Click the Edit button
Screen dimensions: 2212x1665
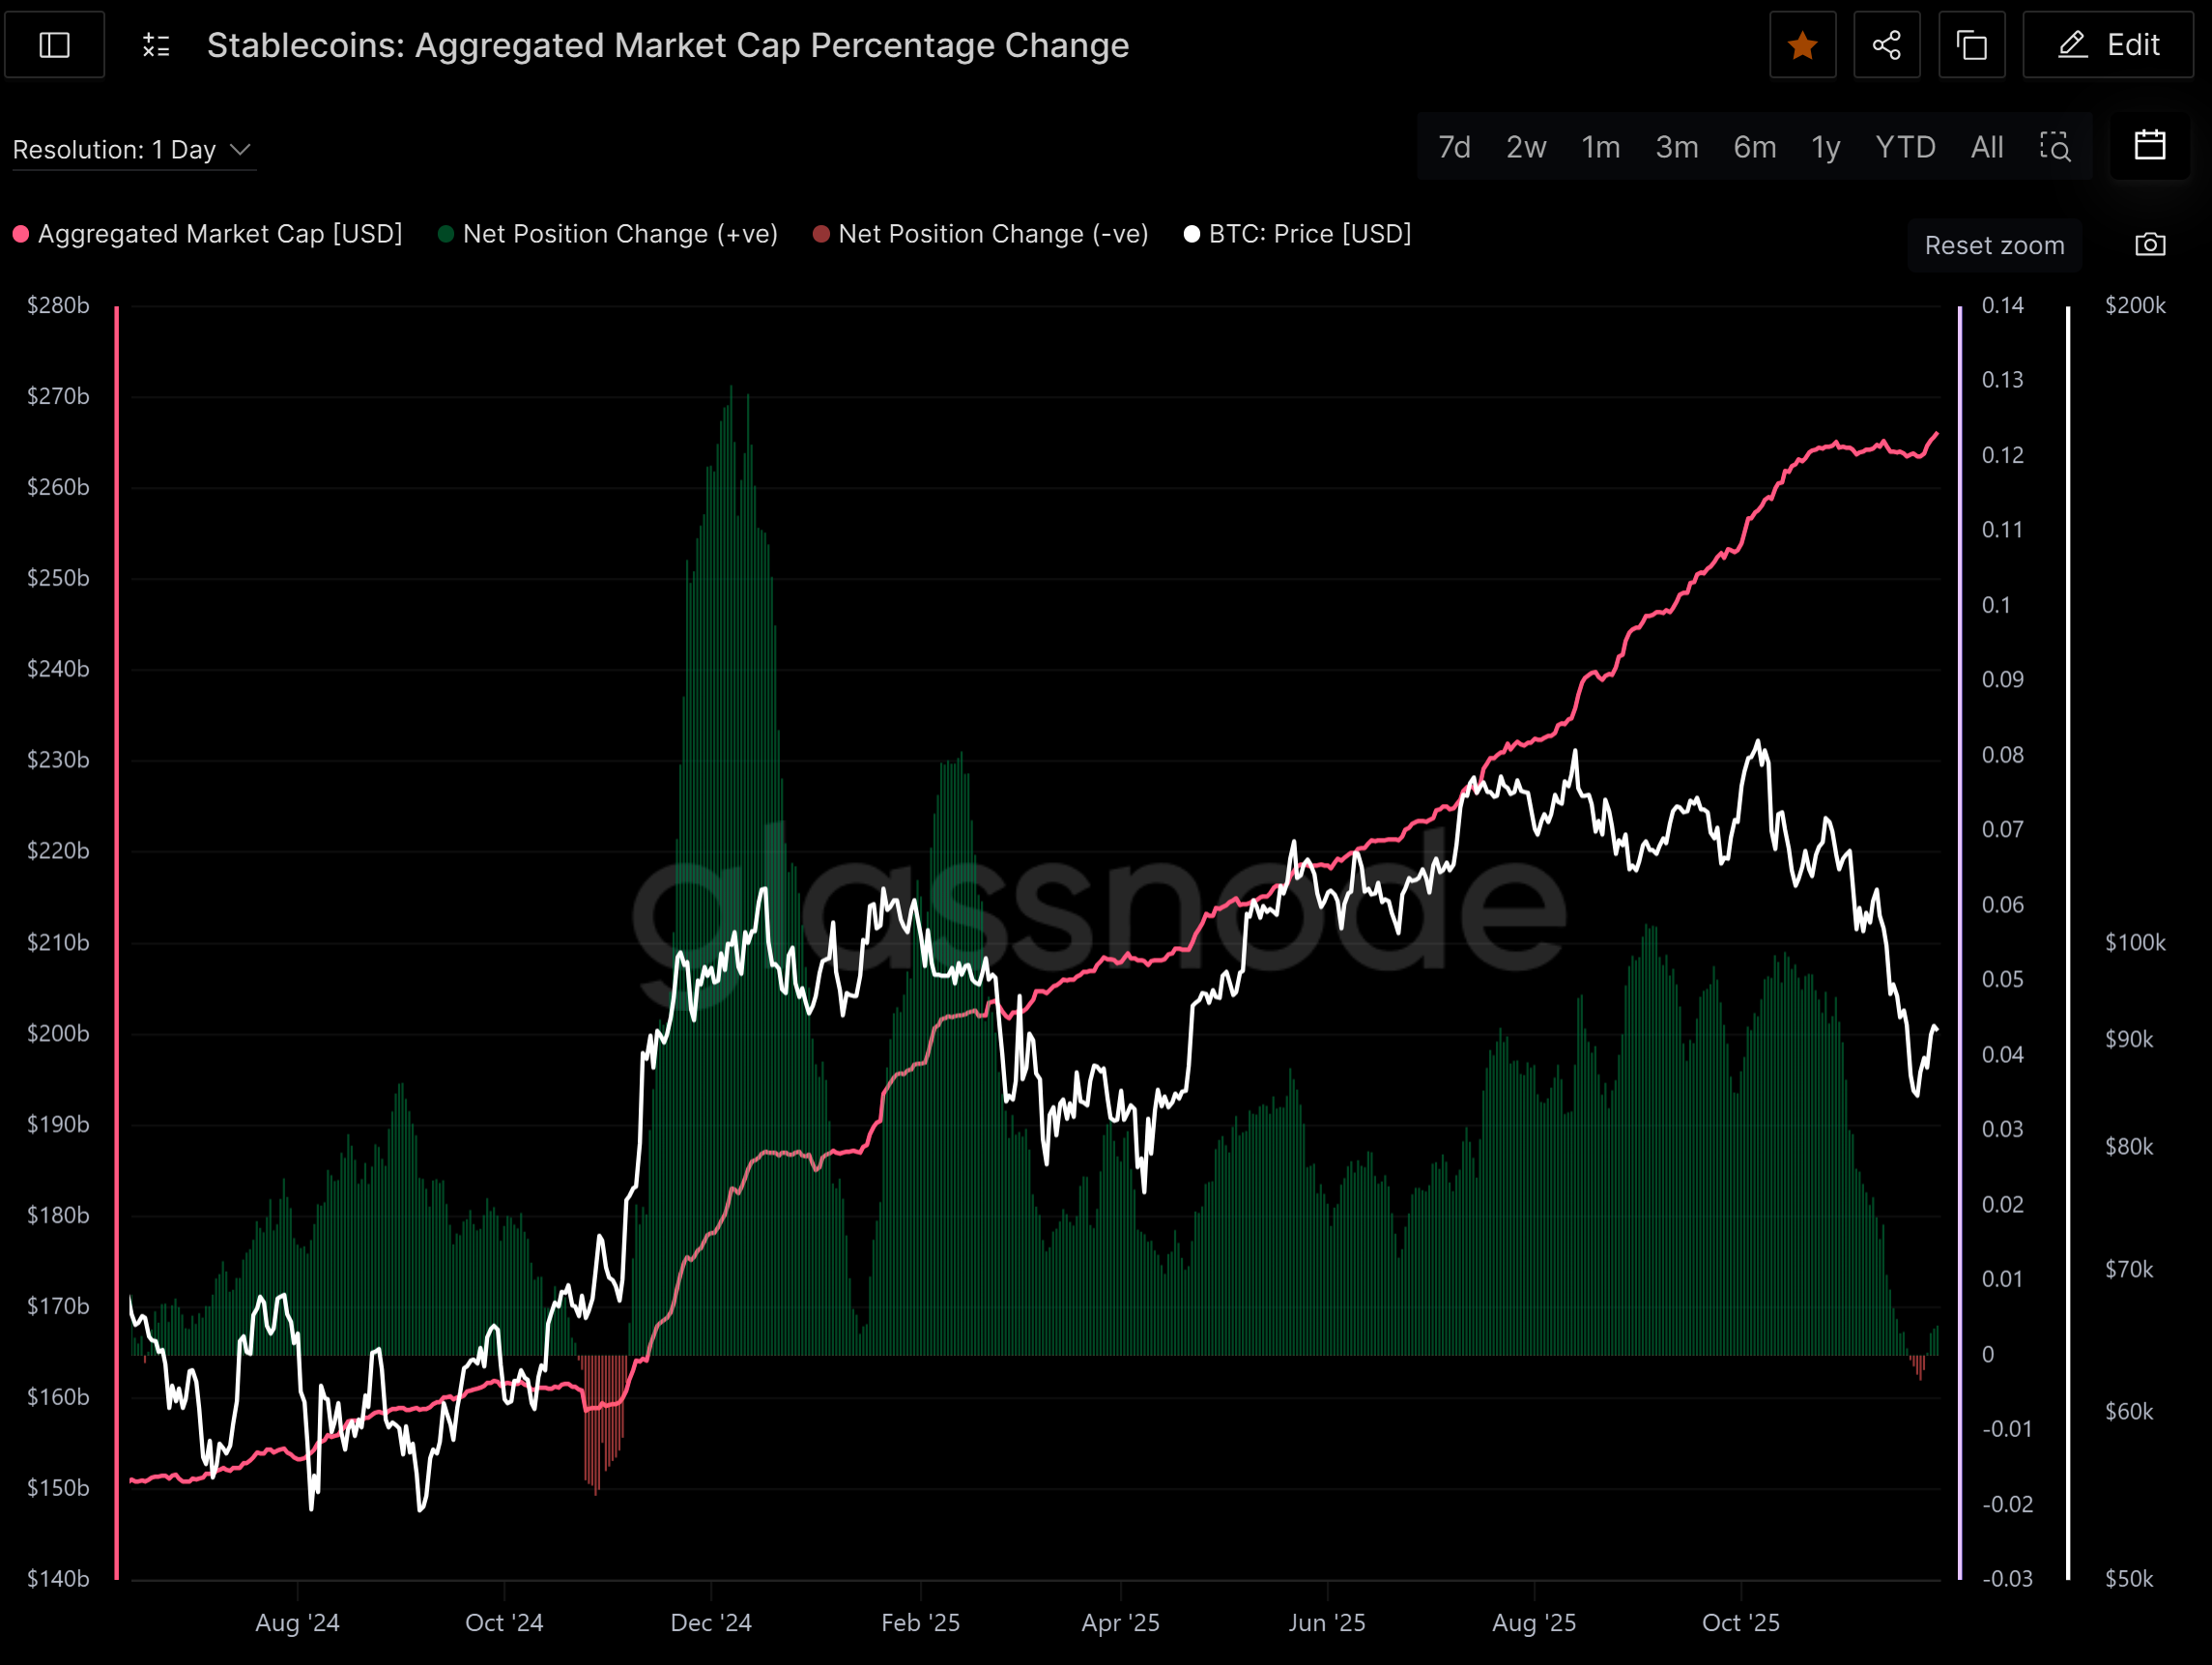(2108, 45)
